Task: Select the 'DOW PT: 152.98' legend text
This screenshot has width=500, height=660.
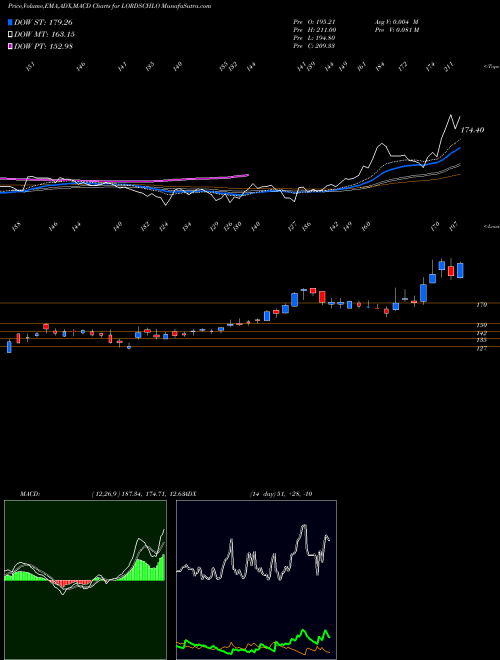Action: pos(43,46)
